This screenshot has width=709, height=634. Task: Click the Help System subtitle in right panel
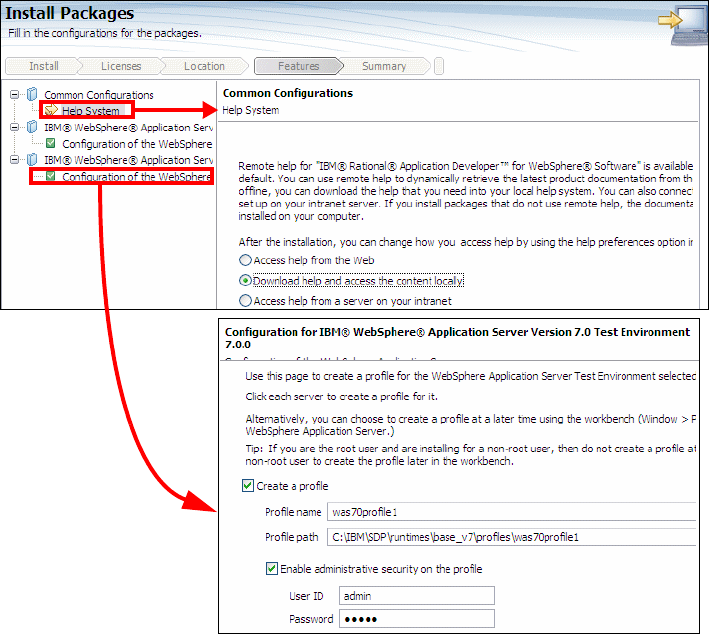pyautogui.click(x=251, y=110)
